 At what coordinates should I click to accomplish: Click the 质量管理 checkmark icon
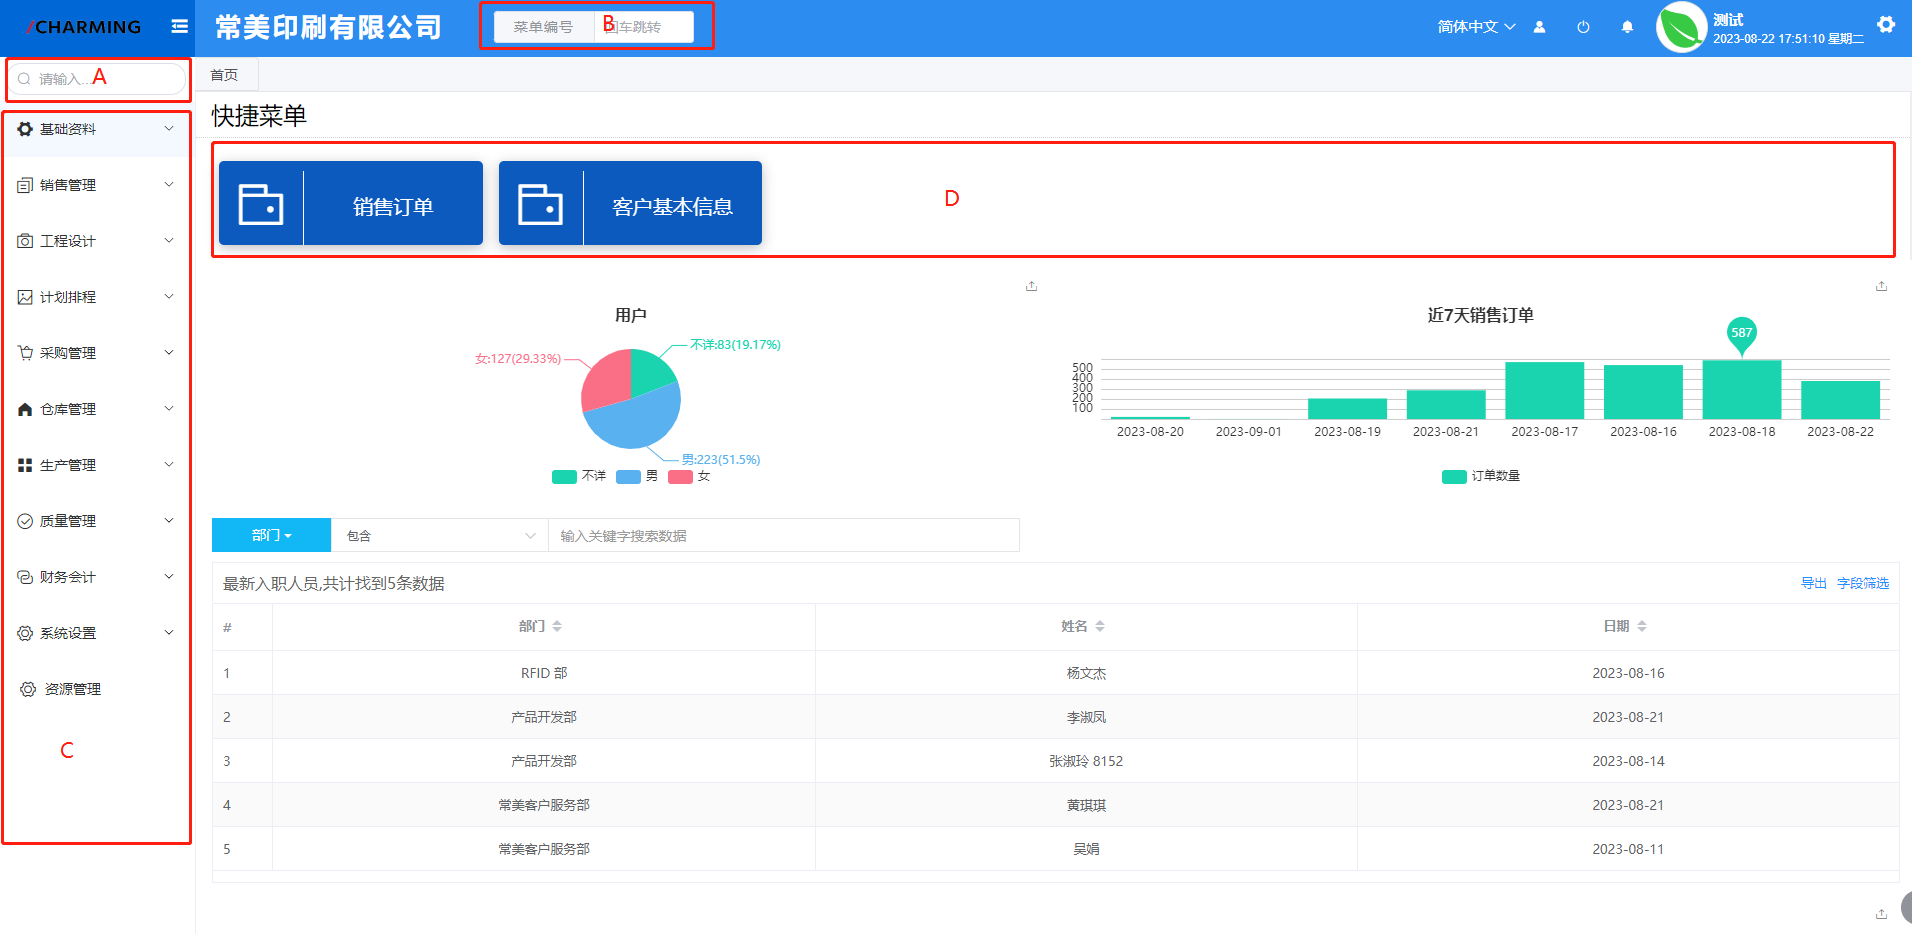tap(25, 521)
